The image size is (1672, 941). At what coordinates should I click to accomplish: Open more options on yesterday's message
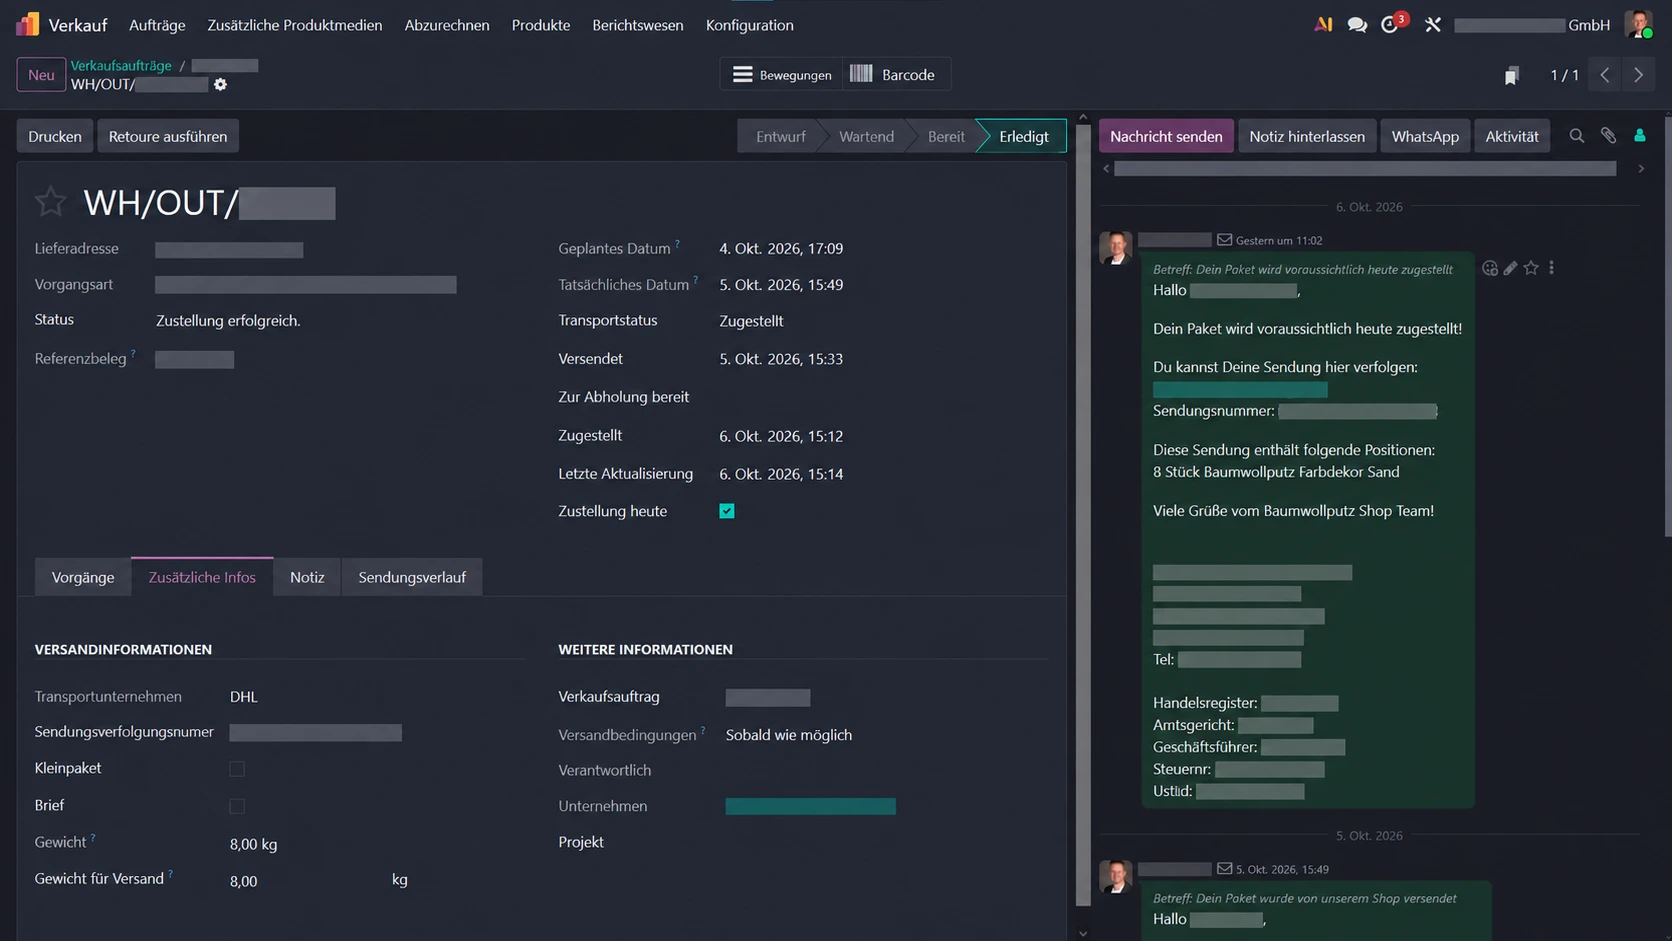coord(1551,268)
